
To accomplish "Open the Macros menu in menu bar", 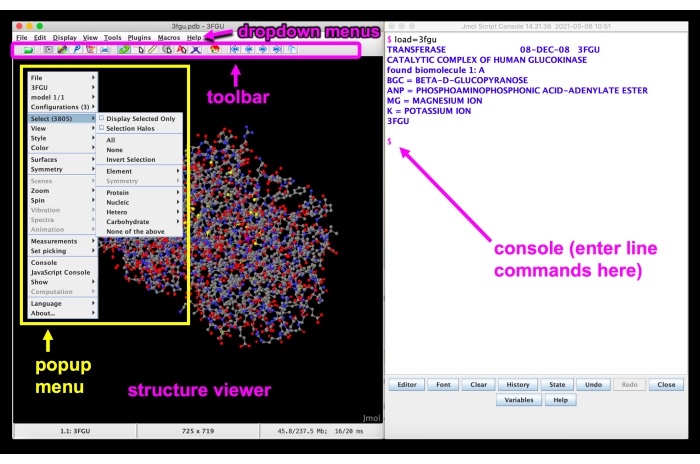I will click(168, 38).
